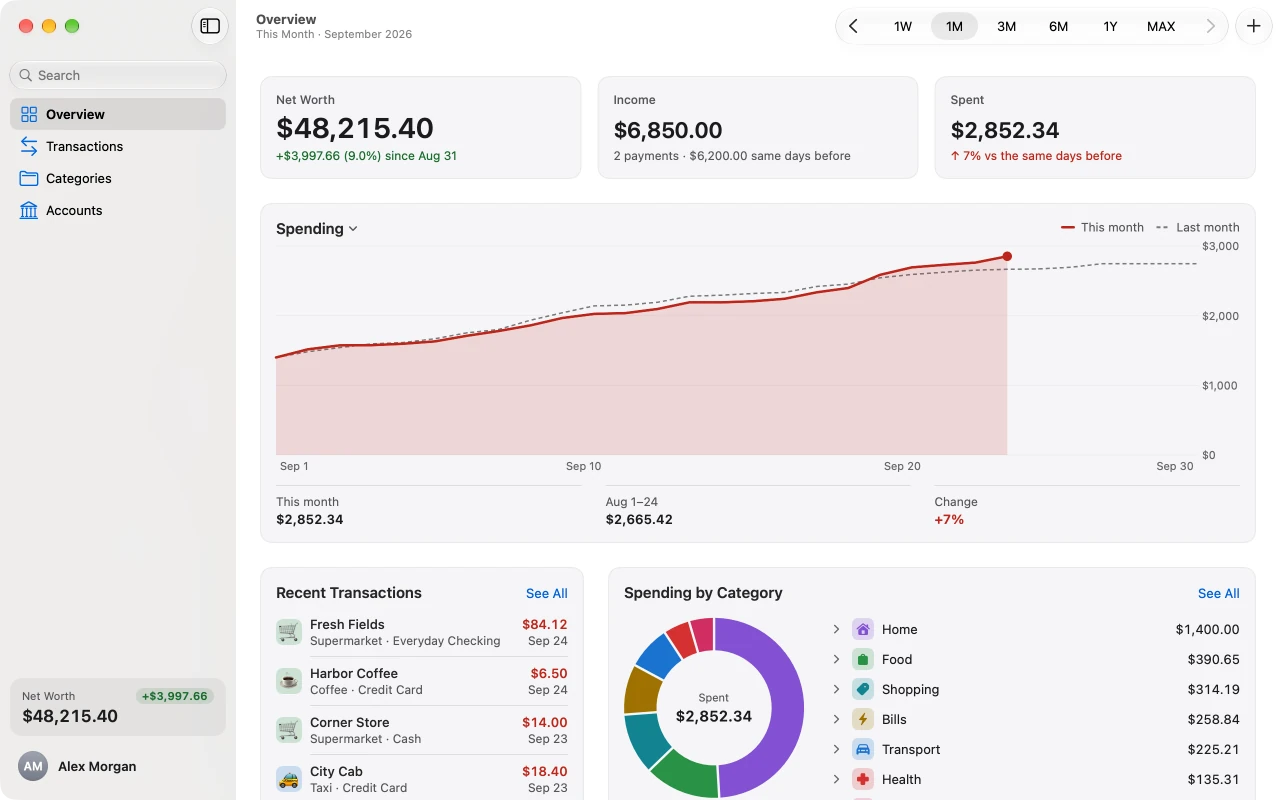Go to next period with right chevron
The height and width of the screenshot is (800, 1280).
pos(1210,26)
